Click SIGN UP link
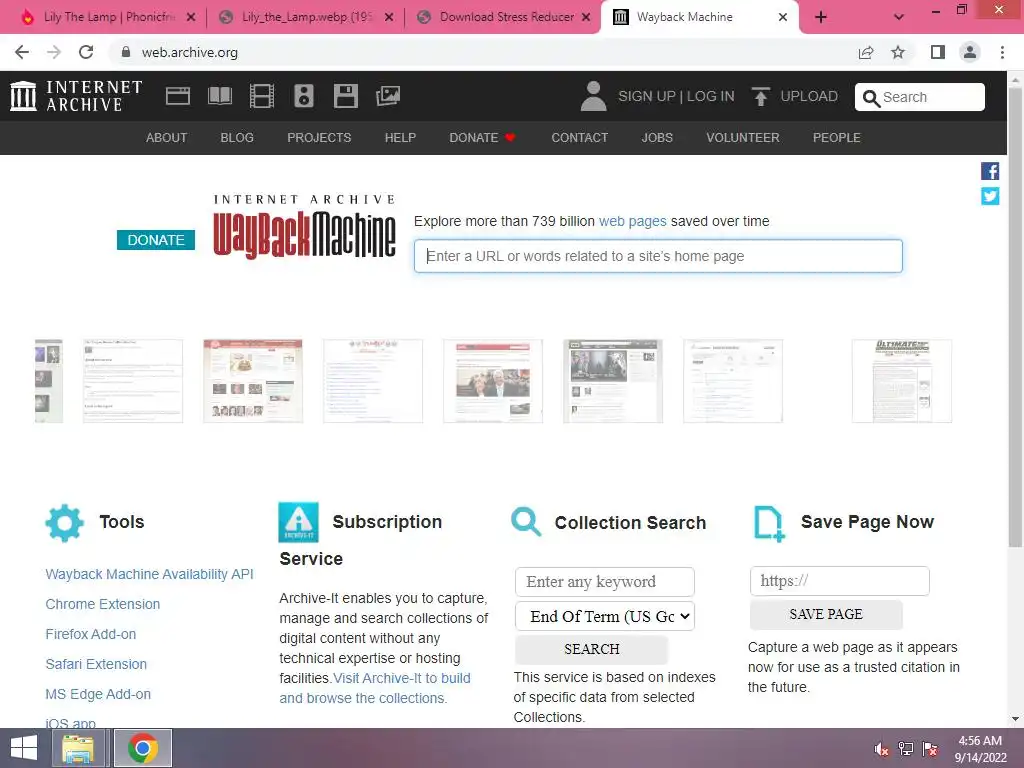The image size is (1024, 768). 647,96
